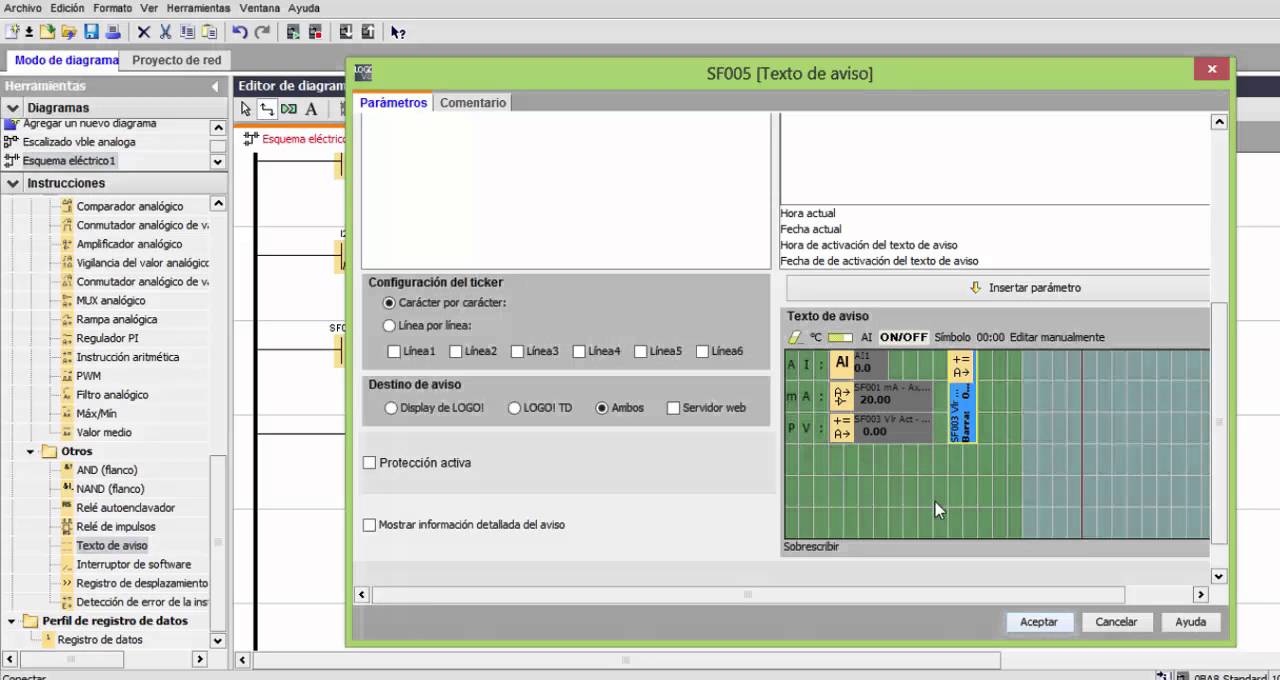Viewport: 1280px width, 680px height.
Task: Stop LOGO! with the red-square device icon
Action: pyautogui.click(x=315, y=32)
